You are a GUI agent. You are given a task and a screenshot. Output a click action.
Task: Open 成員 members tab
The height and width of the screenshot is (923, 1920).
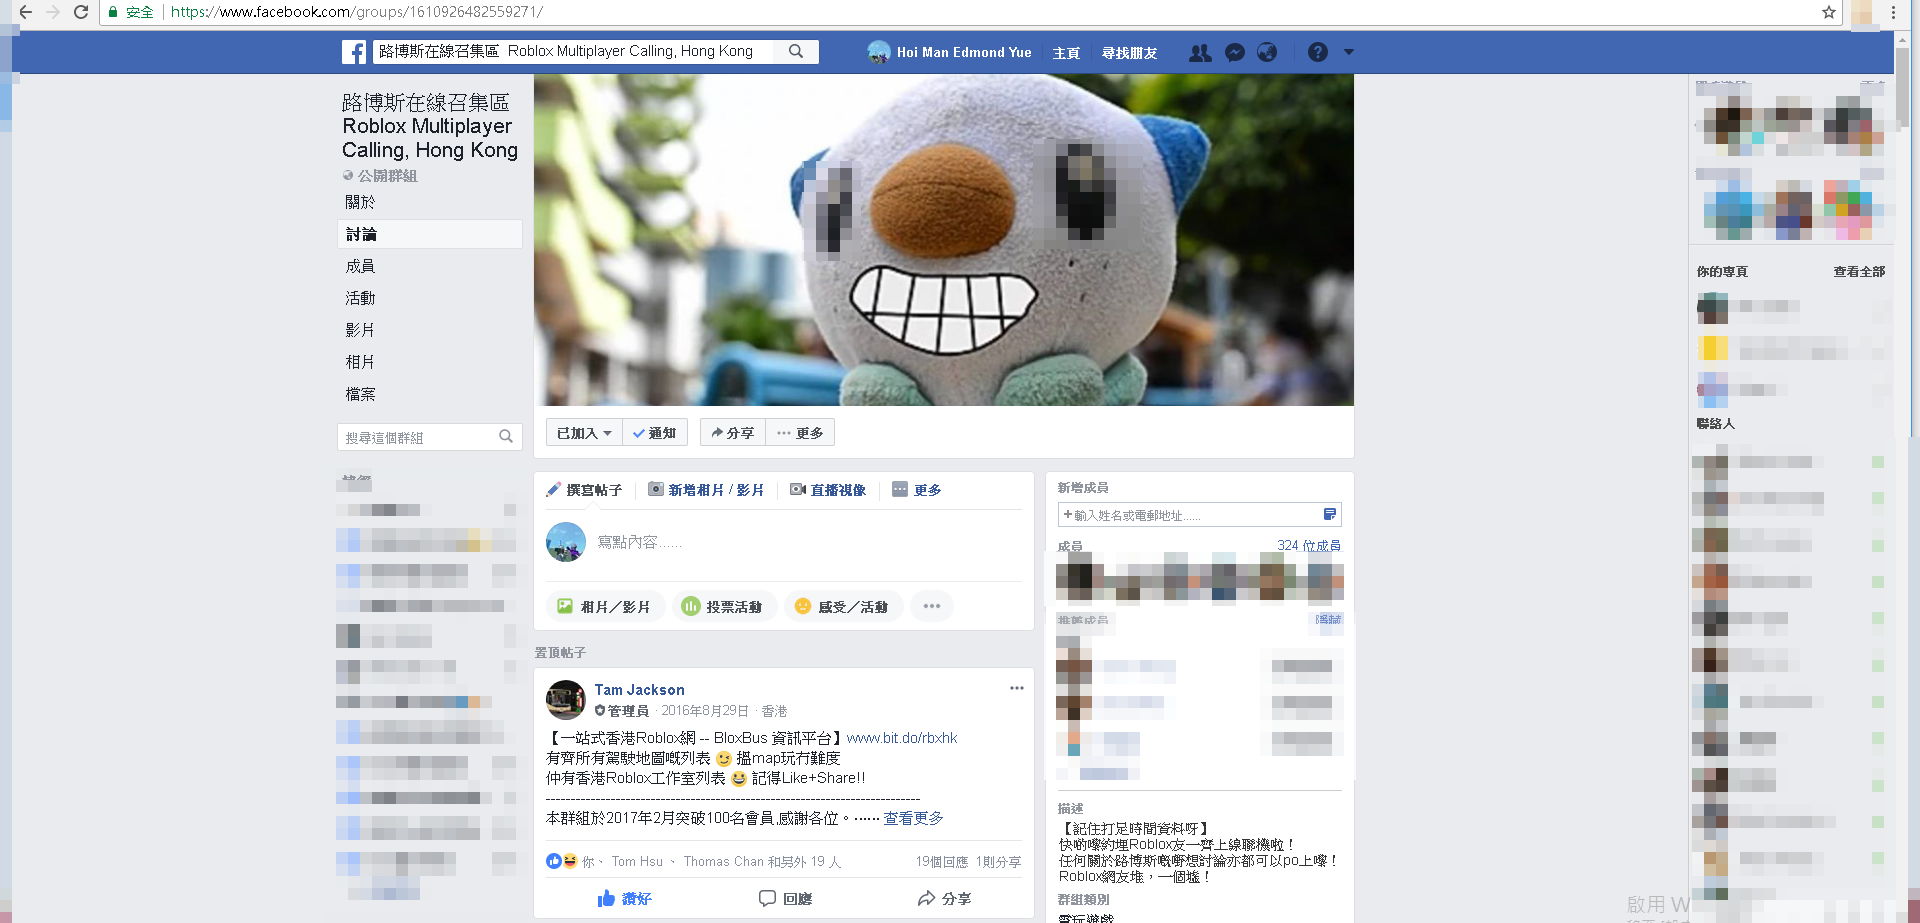[x=360, y=266]
